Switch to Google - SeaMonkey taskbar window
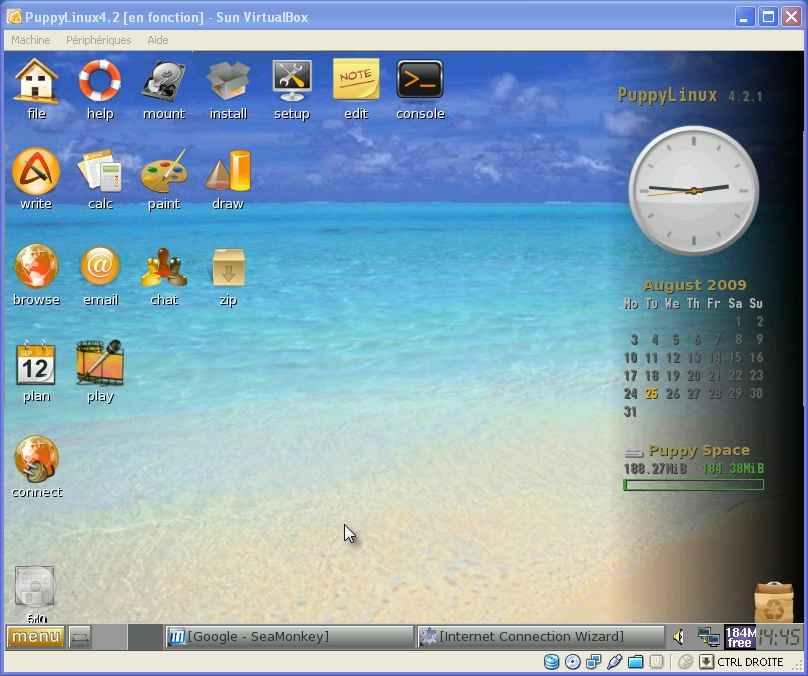This screenshot has width=808, height=676. (290, 637)
